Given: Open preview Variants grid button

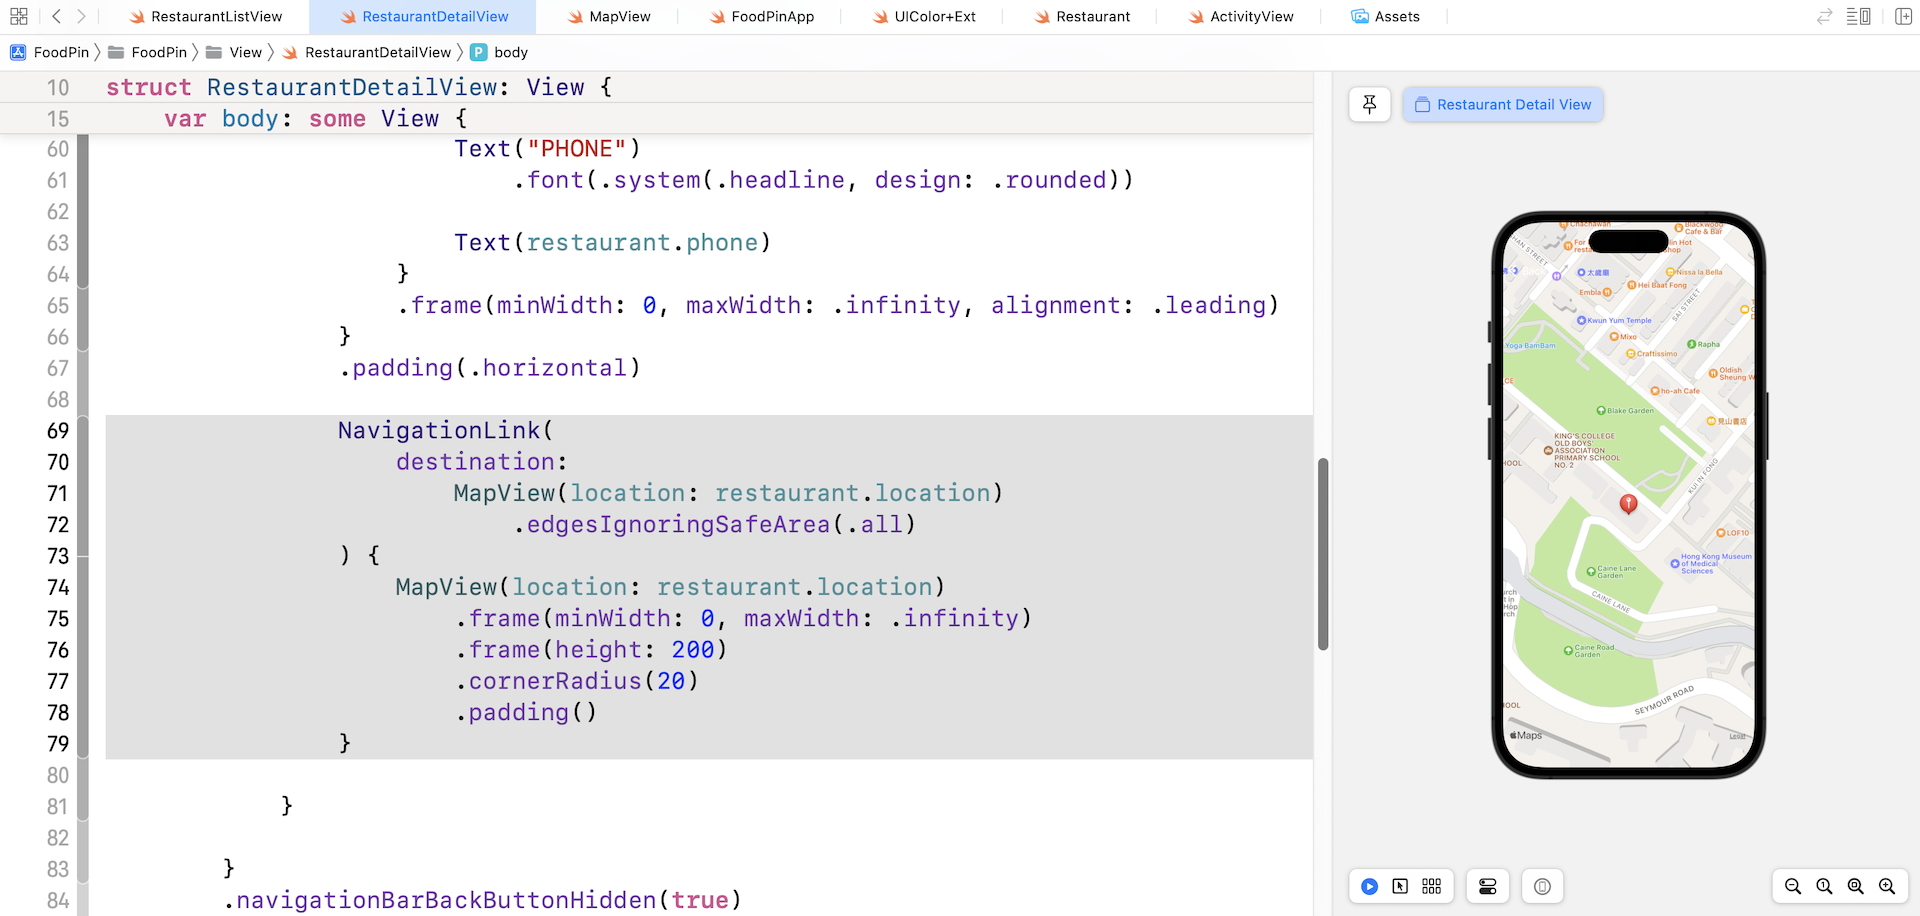Looking at the screenshot, I should point(1431,886).
